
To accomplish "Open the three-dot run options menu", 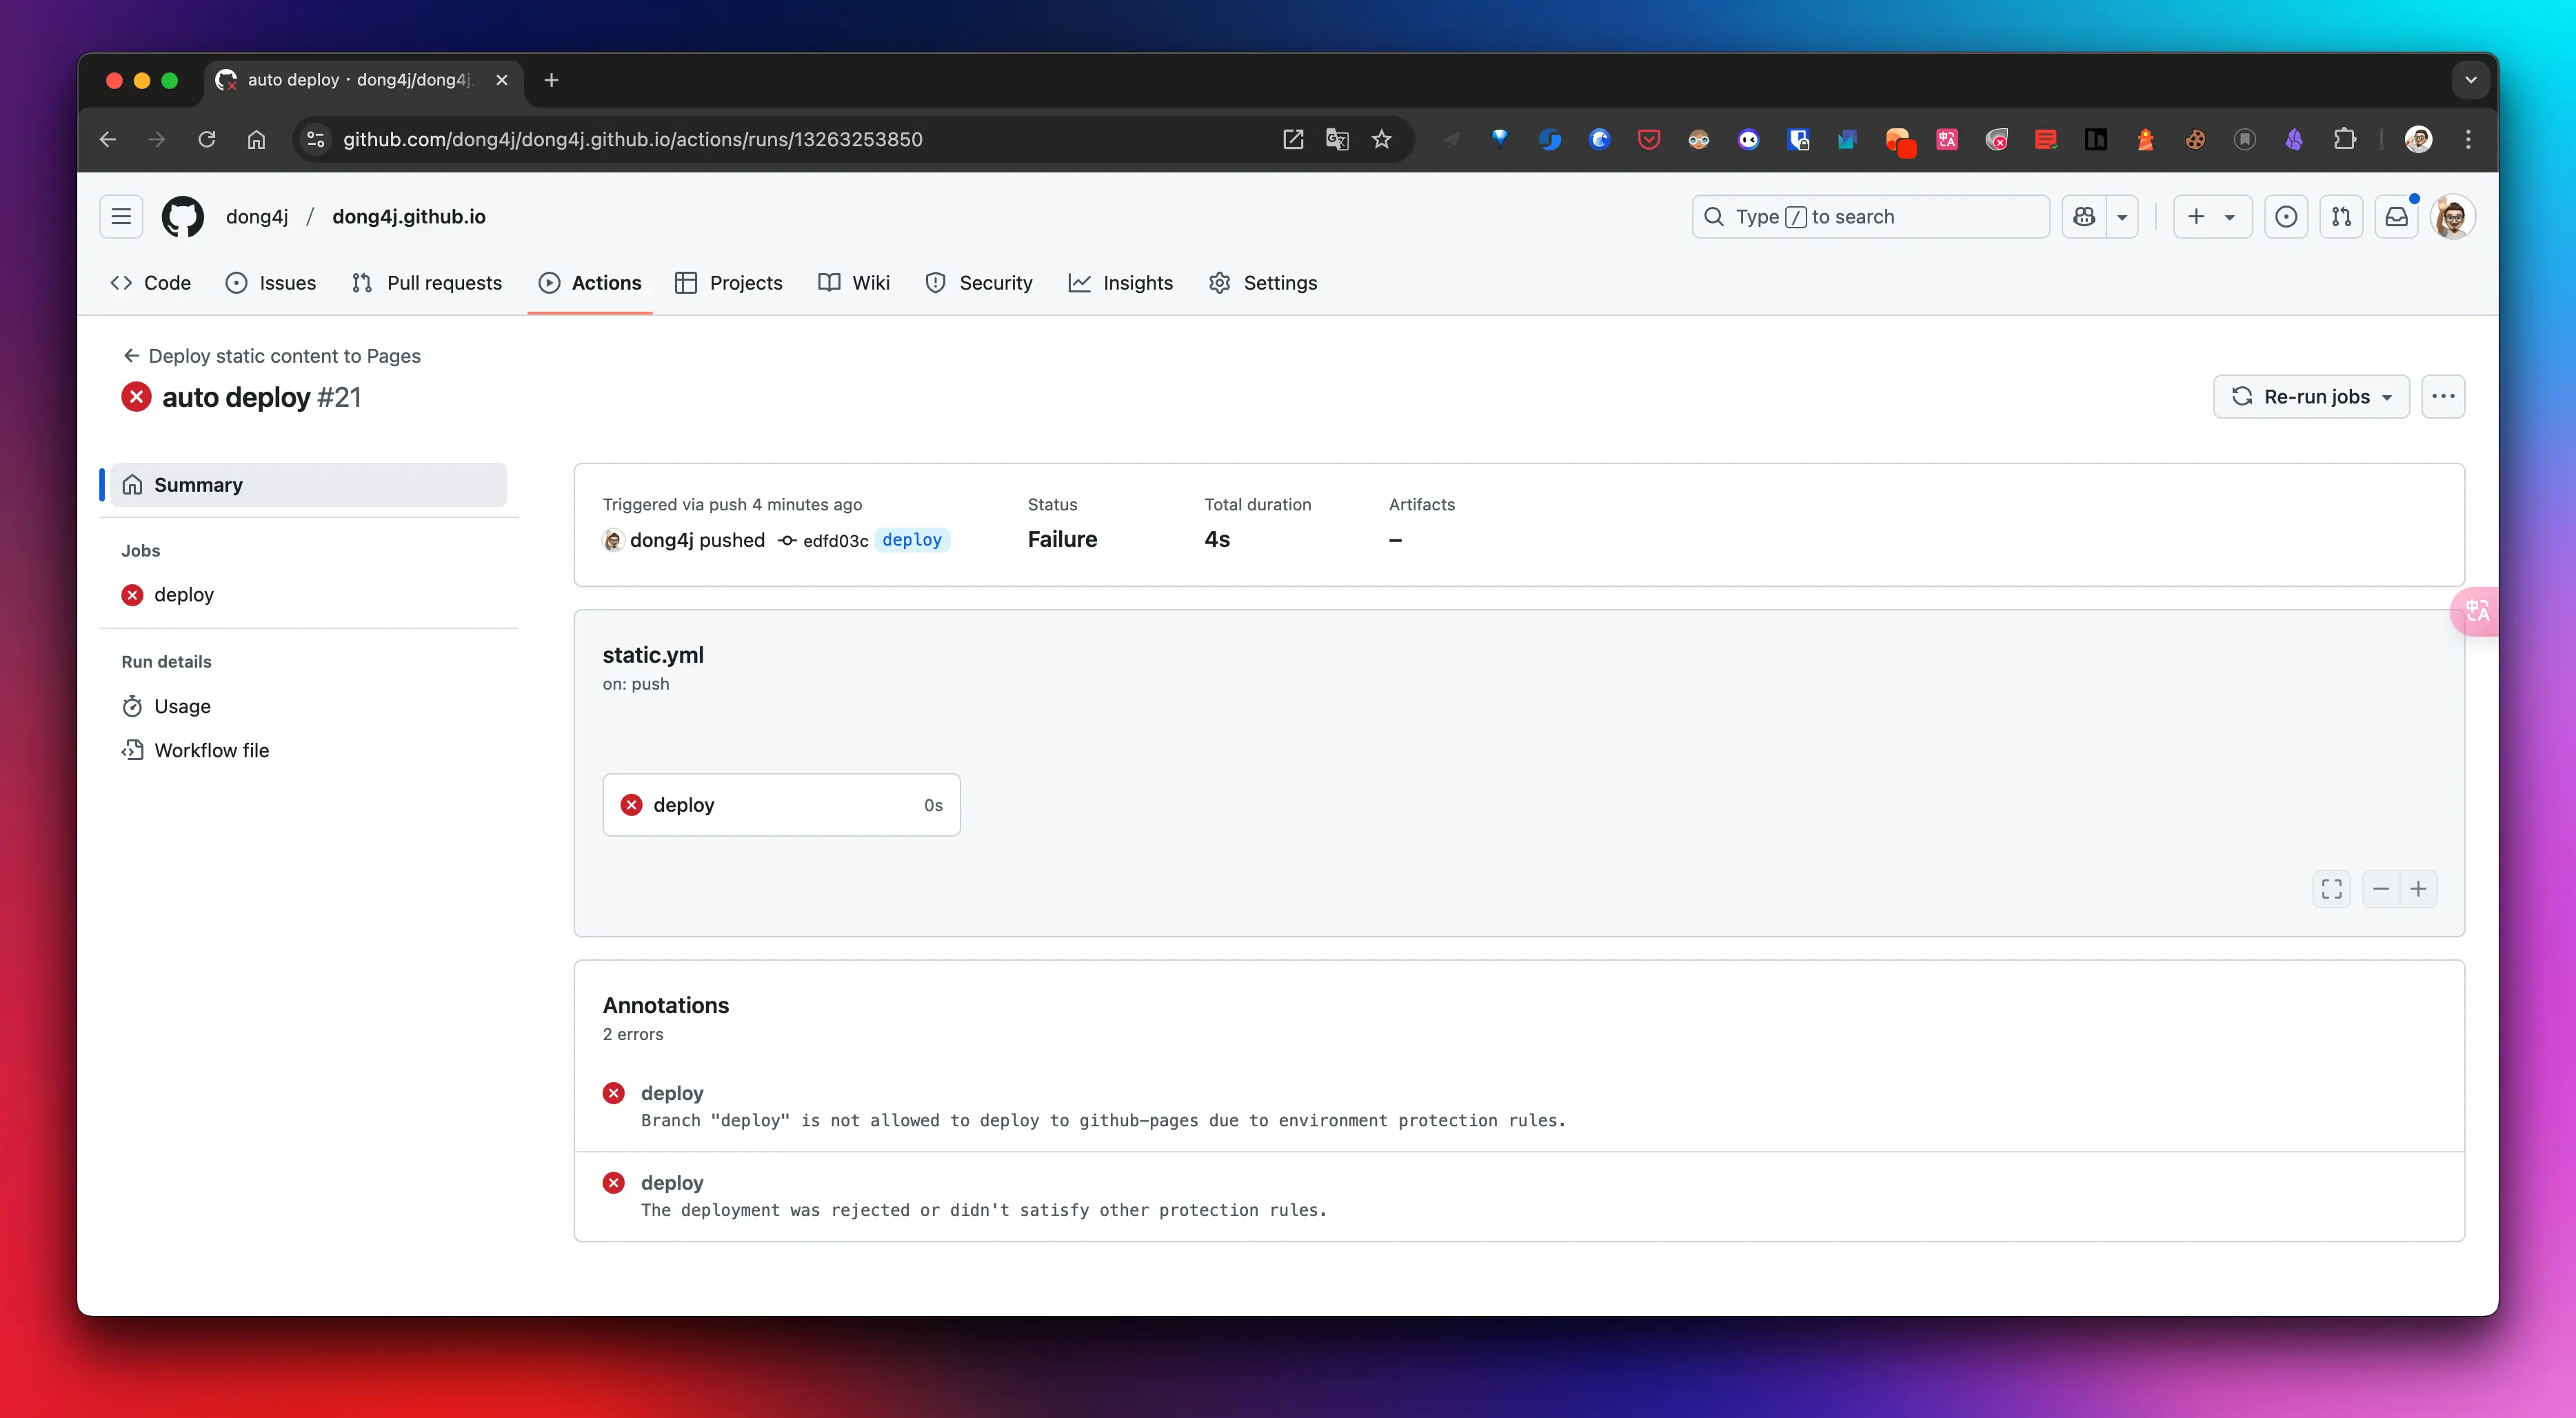I will click(2442, 397).
